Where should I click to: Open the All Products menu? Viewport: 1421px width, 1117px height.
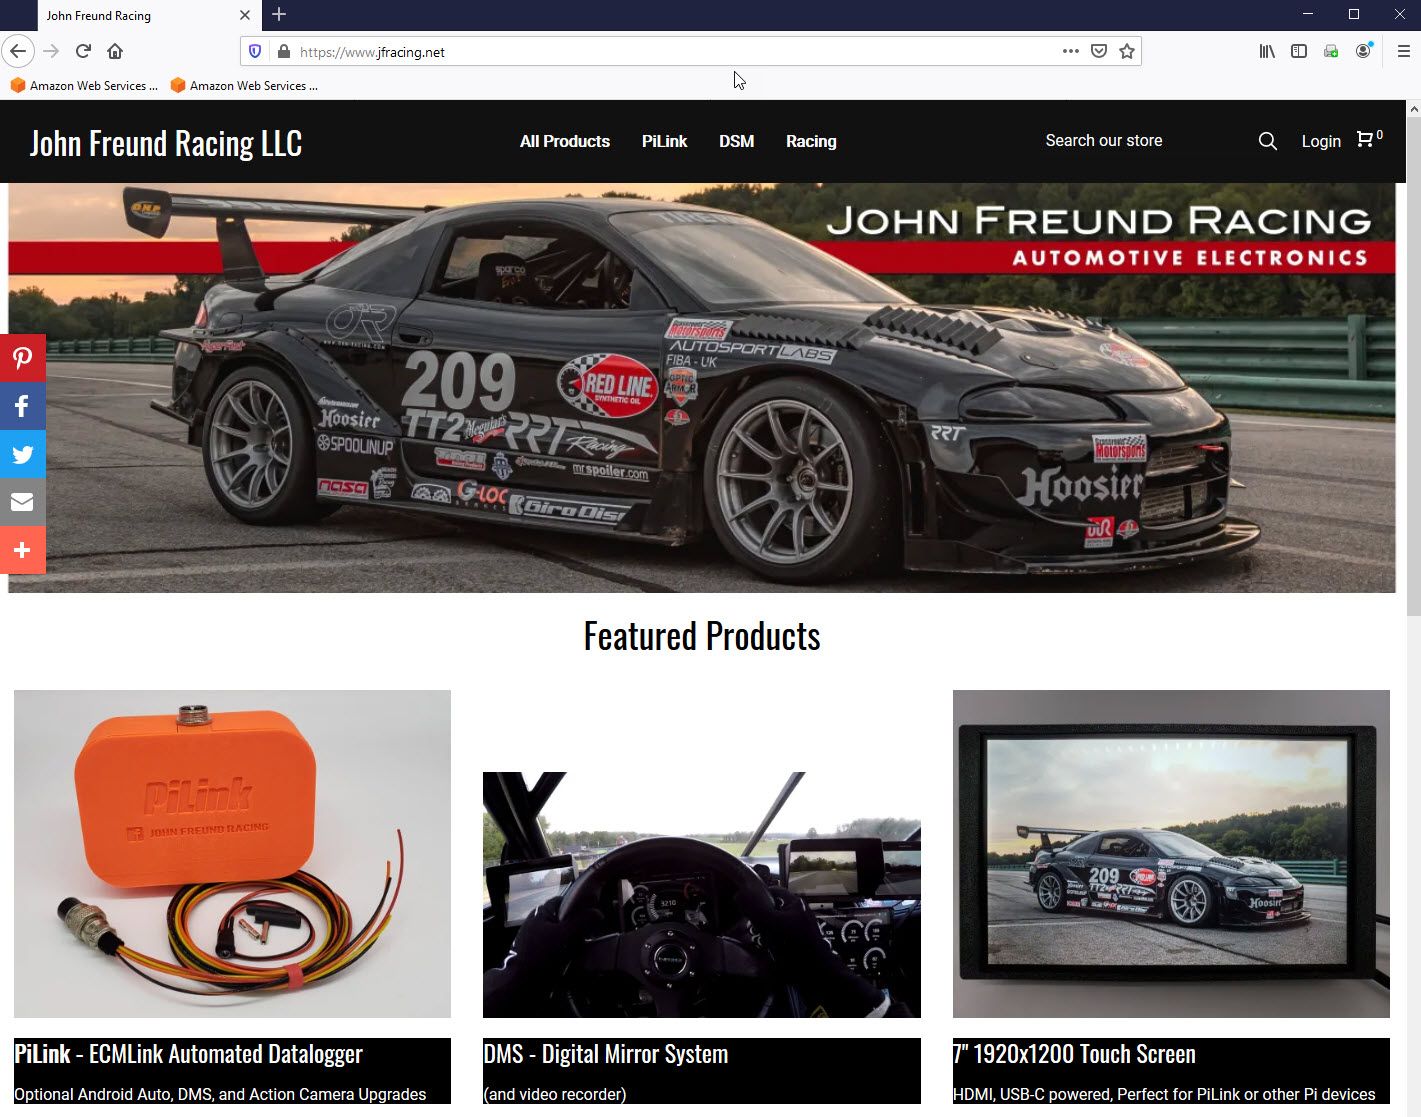tap(565, 141)
